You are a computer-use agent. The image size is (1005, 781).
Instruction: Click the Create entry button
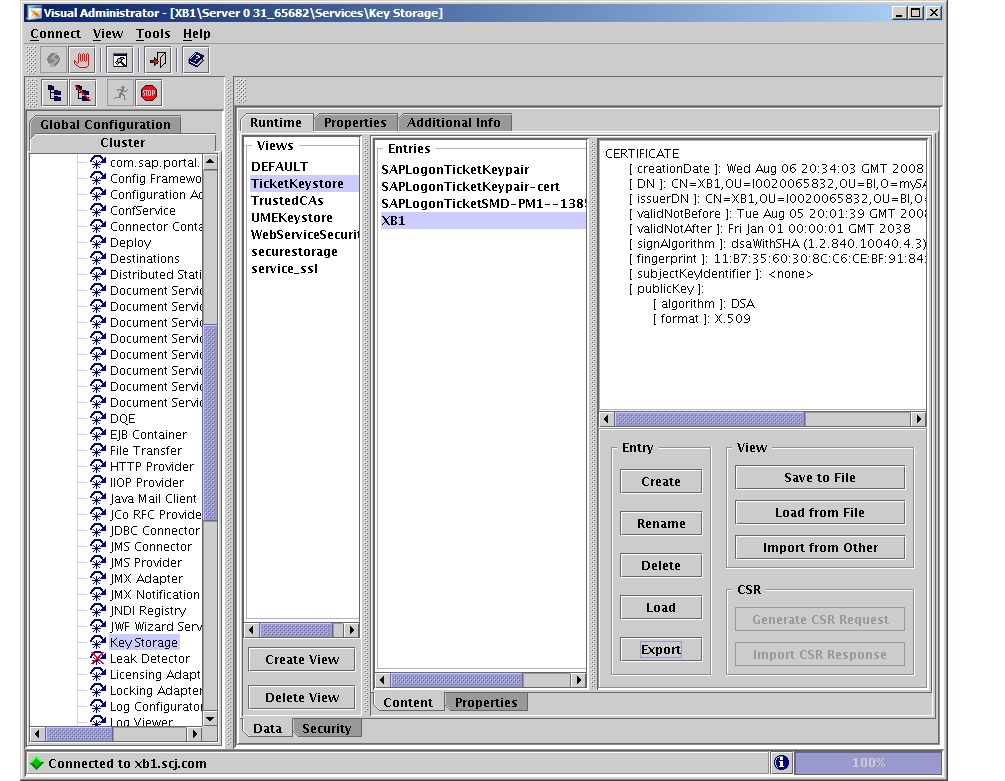[x=661, y=481]
